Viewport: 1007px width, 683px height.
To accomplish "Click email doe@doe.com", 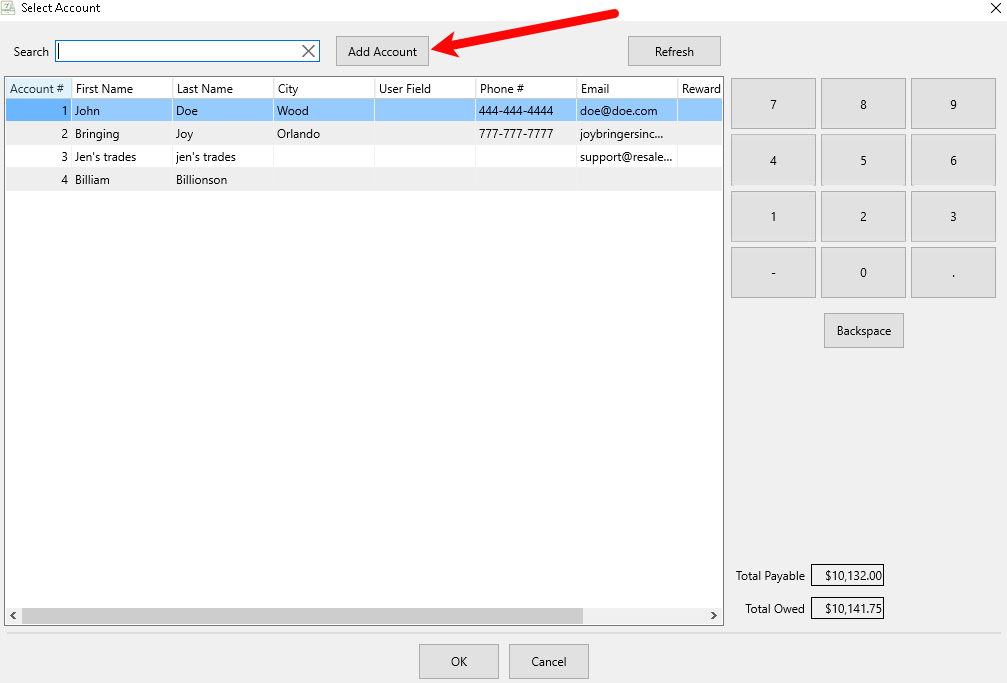I will click(618, 111).
